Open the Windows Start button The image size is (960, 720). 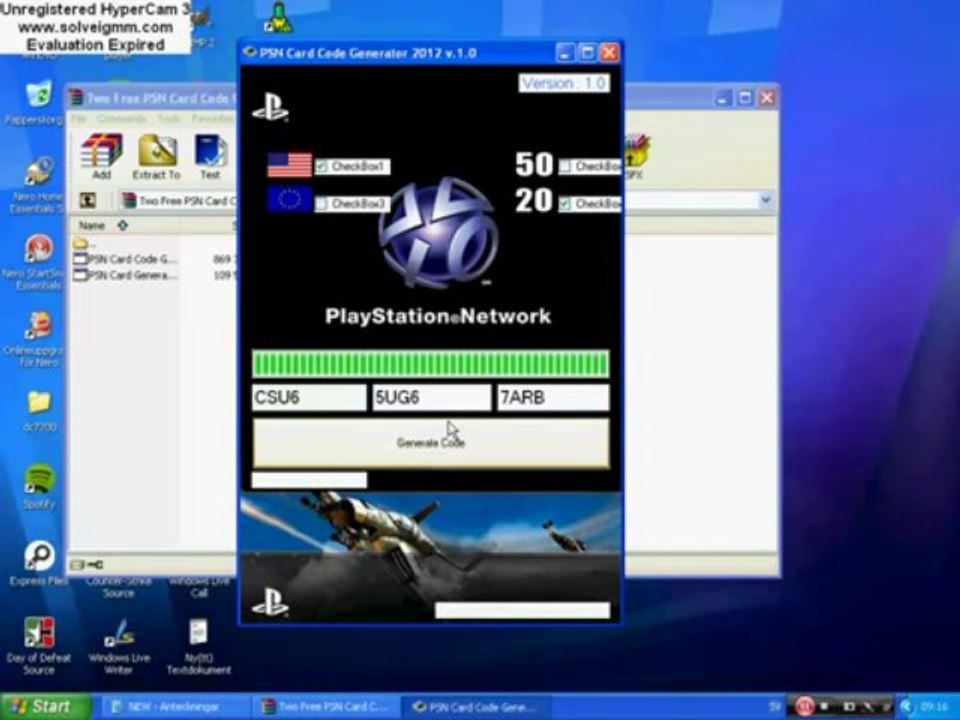pos(44,707)
